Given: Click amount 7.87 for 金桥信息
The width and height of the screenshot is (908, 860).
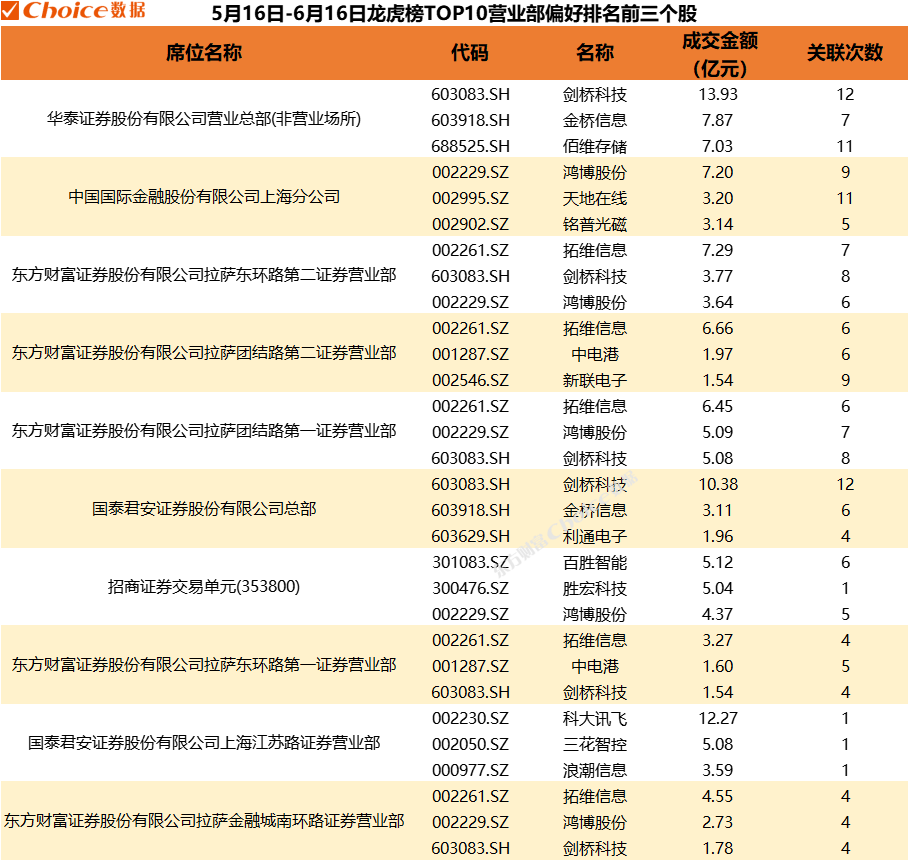Looking at the screenshot, I should (718, 120).
